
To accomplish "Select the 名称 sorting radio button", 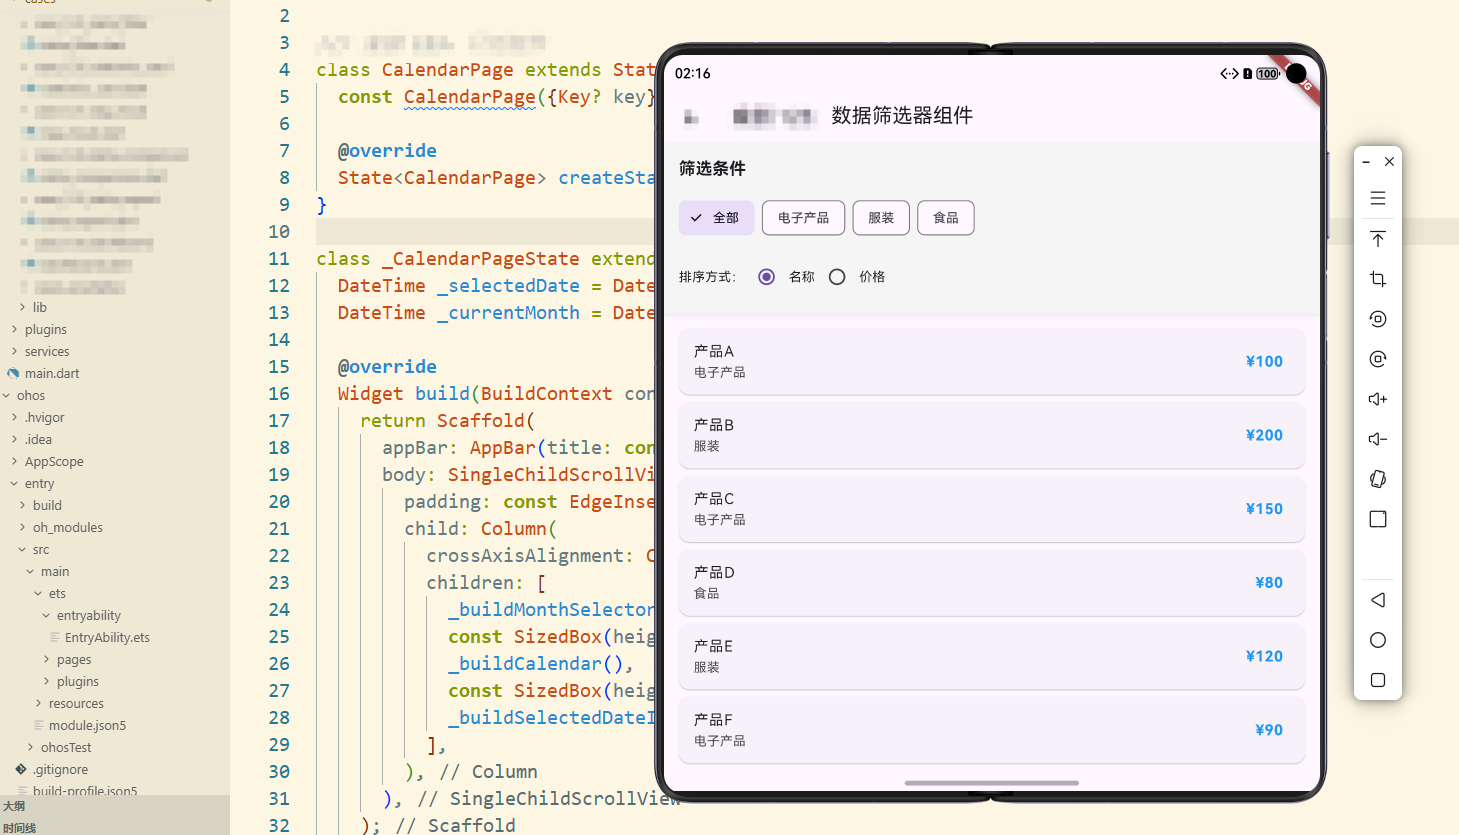I will 767,276.
